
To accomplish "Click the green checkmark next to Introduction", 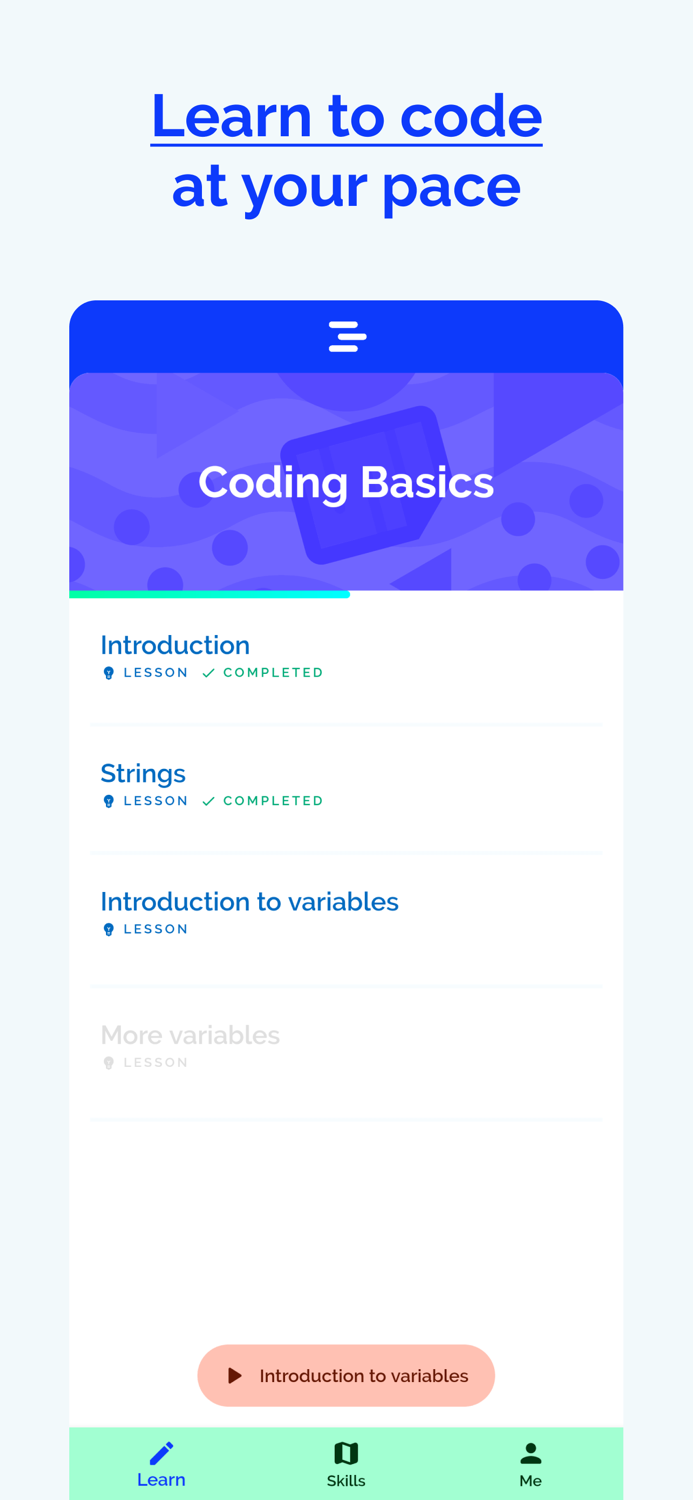I will pos(207,672).
